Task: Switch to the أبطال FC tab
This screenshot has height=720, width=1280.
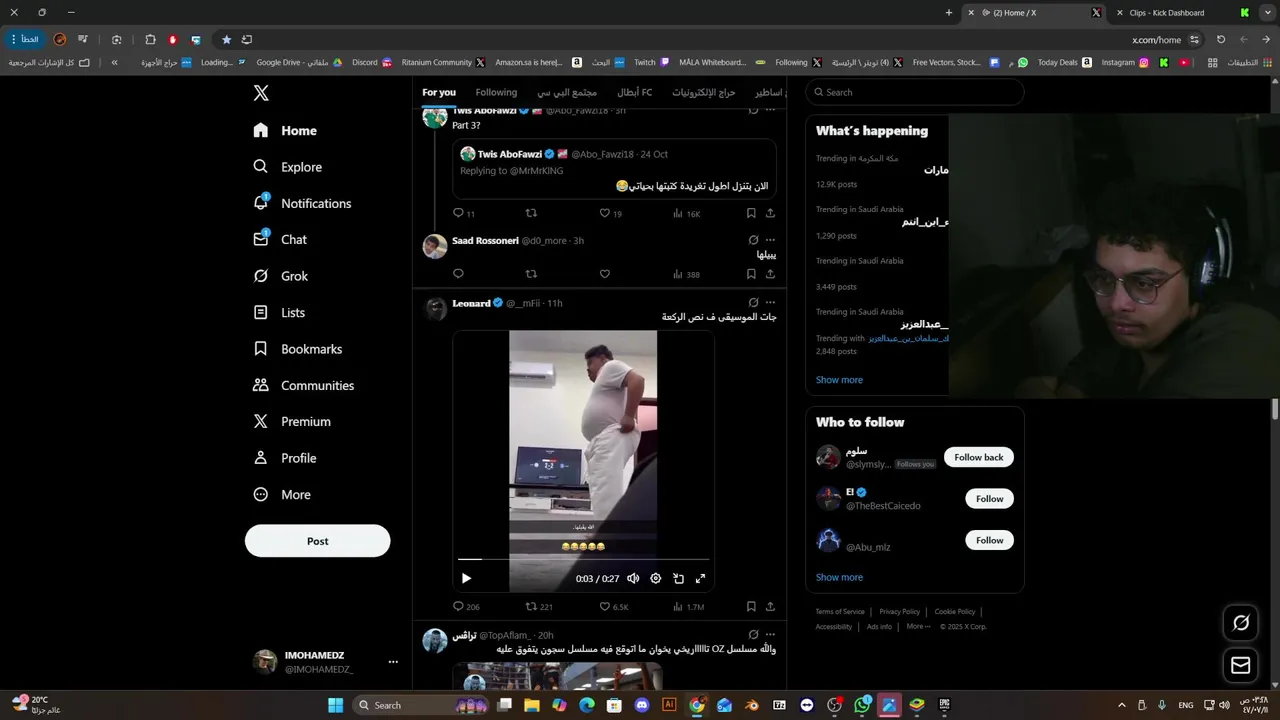Action: click(x=634, y=92)
